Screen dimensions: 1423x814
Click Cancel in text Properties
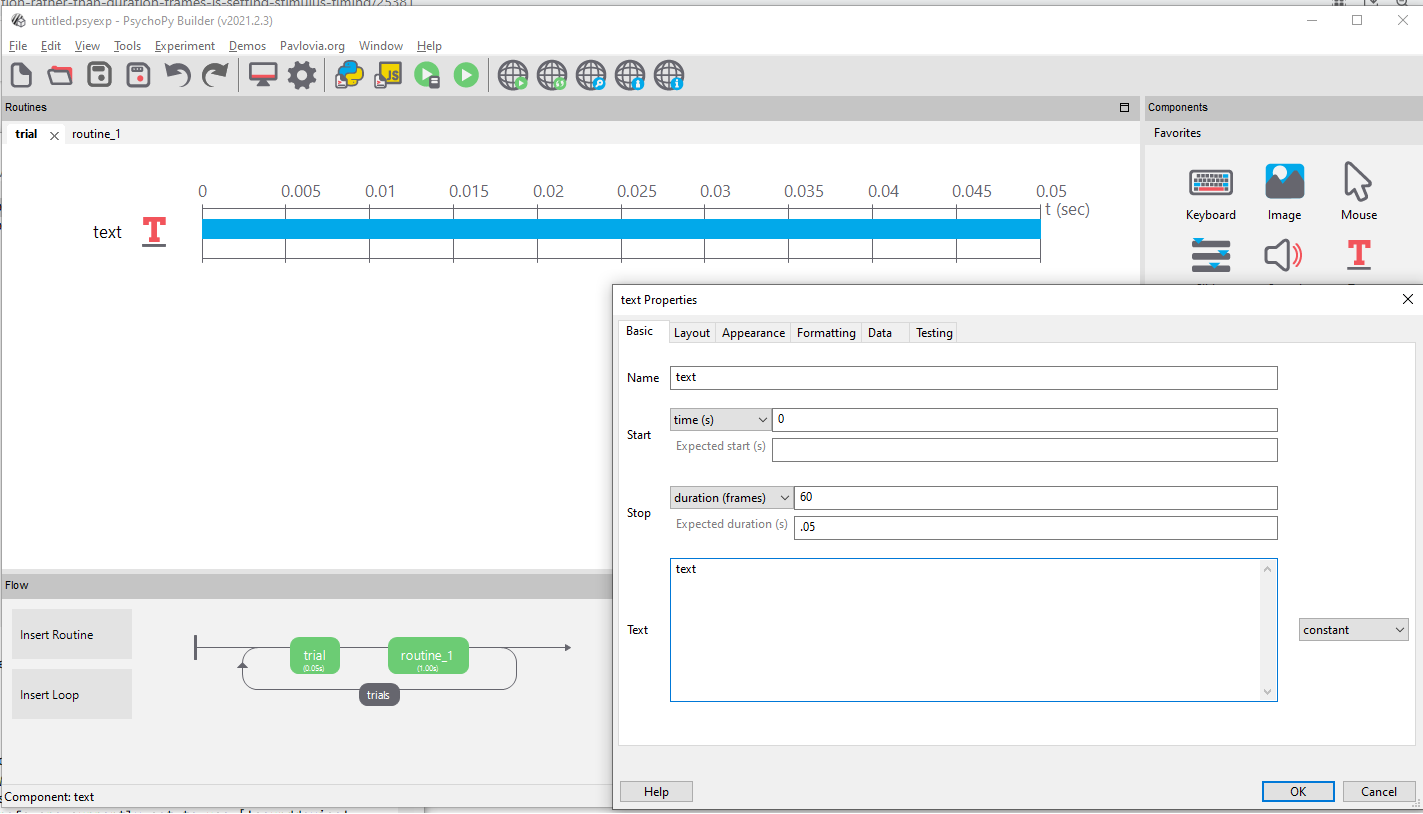click(1379, 791)
